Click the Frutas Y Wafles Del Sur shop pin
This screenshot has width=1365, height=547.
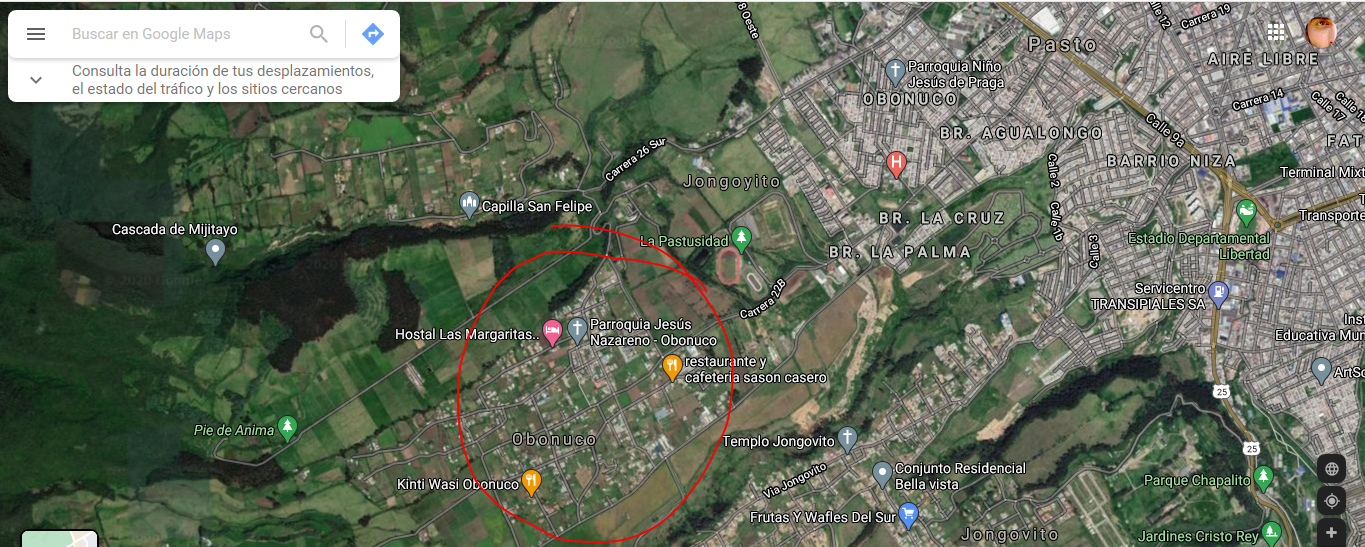coord(908,516)
